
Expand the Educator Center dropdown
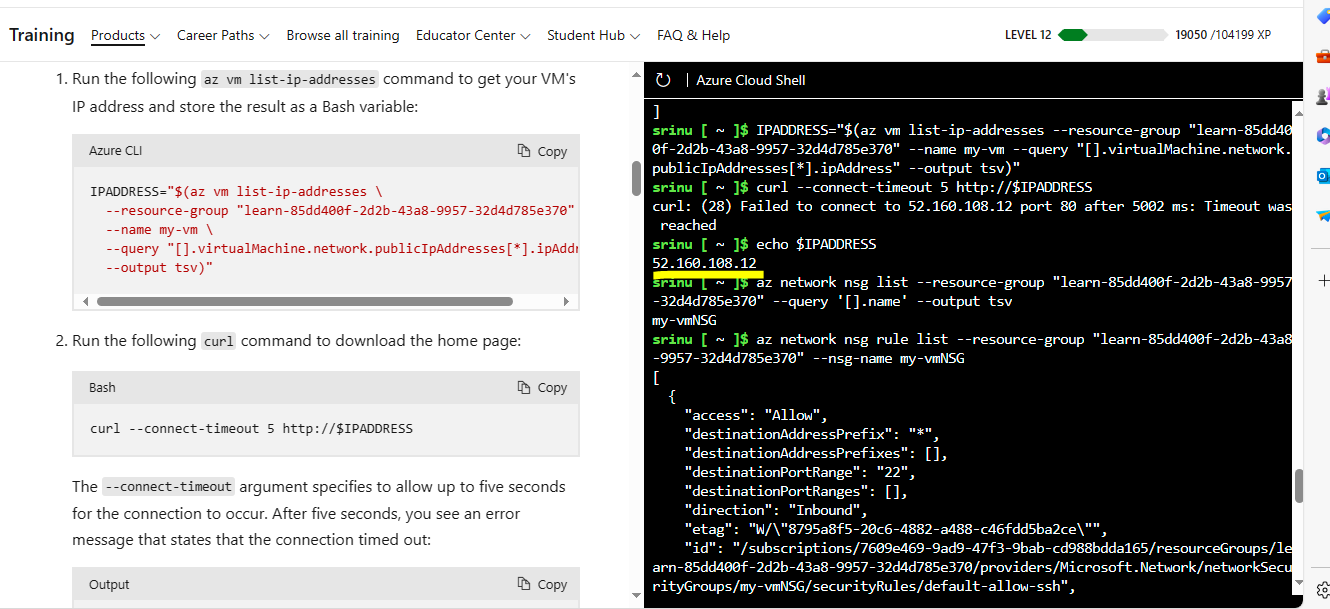point(473,35)
